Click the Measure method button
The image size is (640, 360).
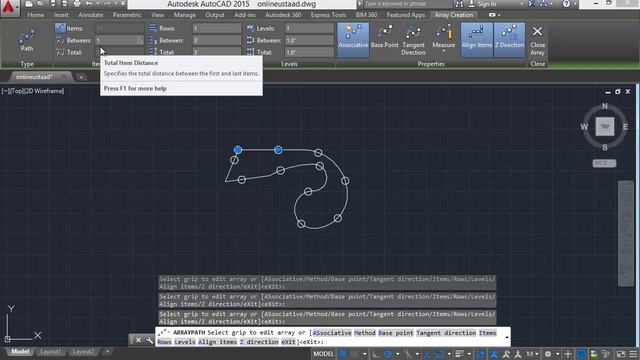[x=443, y=36]
